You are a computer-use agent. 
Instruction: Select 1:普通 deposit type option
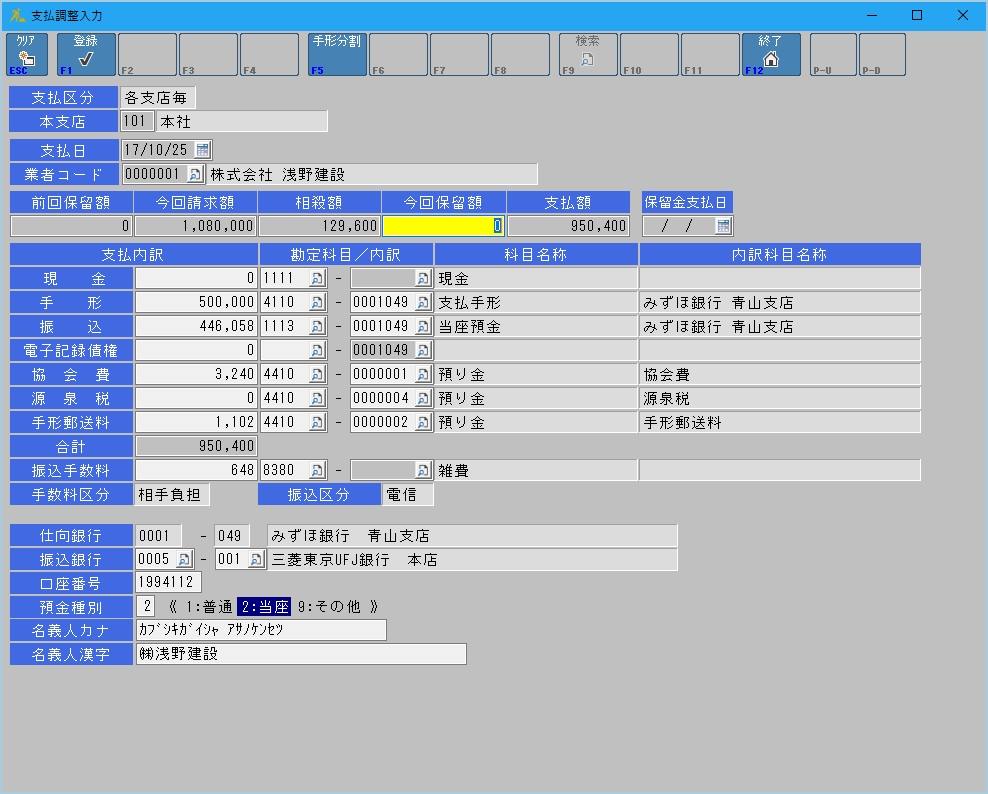210,607
